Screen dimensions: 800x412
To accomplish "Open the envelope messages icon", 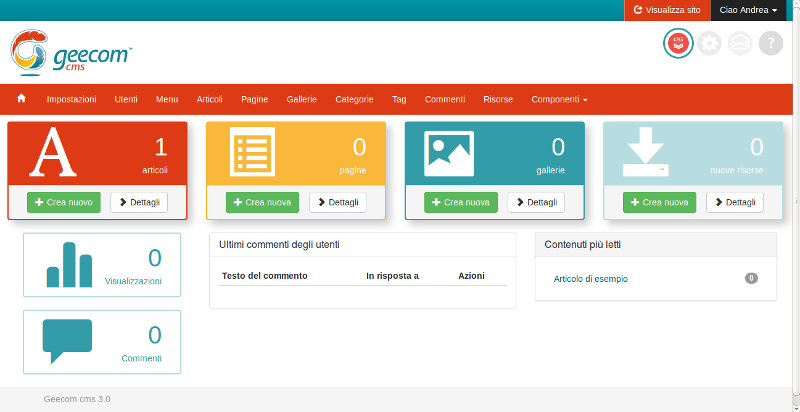I will click(740, 43).
